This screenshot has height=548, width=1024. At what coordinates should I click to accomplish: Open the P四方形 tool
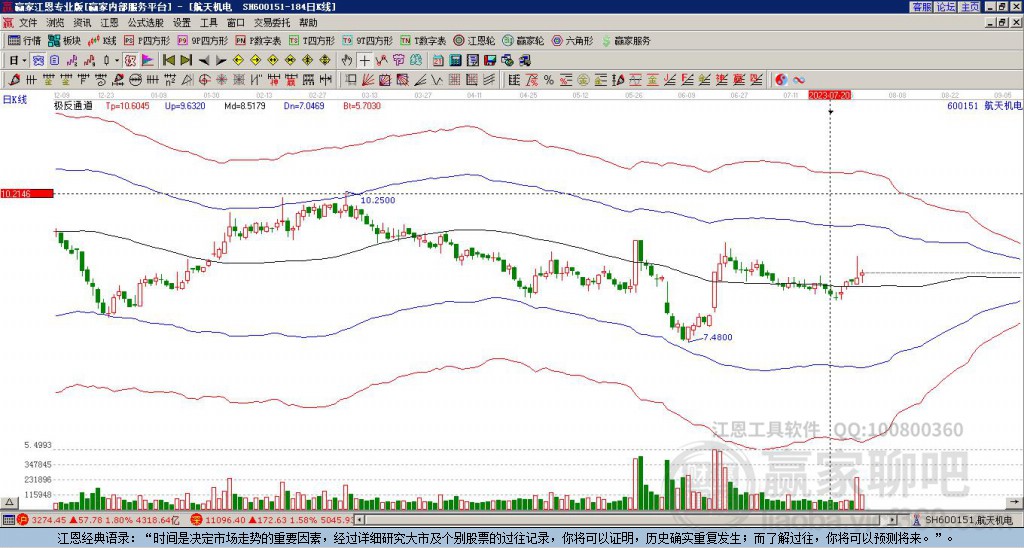point(147,40)
